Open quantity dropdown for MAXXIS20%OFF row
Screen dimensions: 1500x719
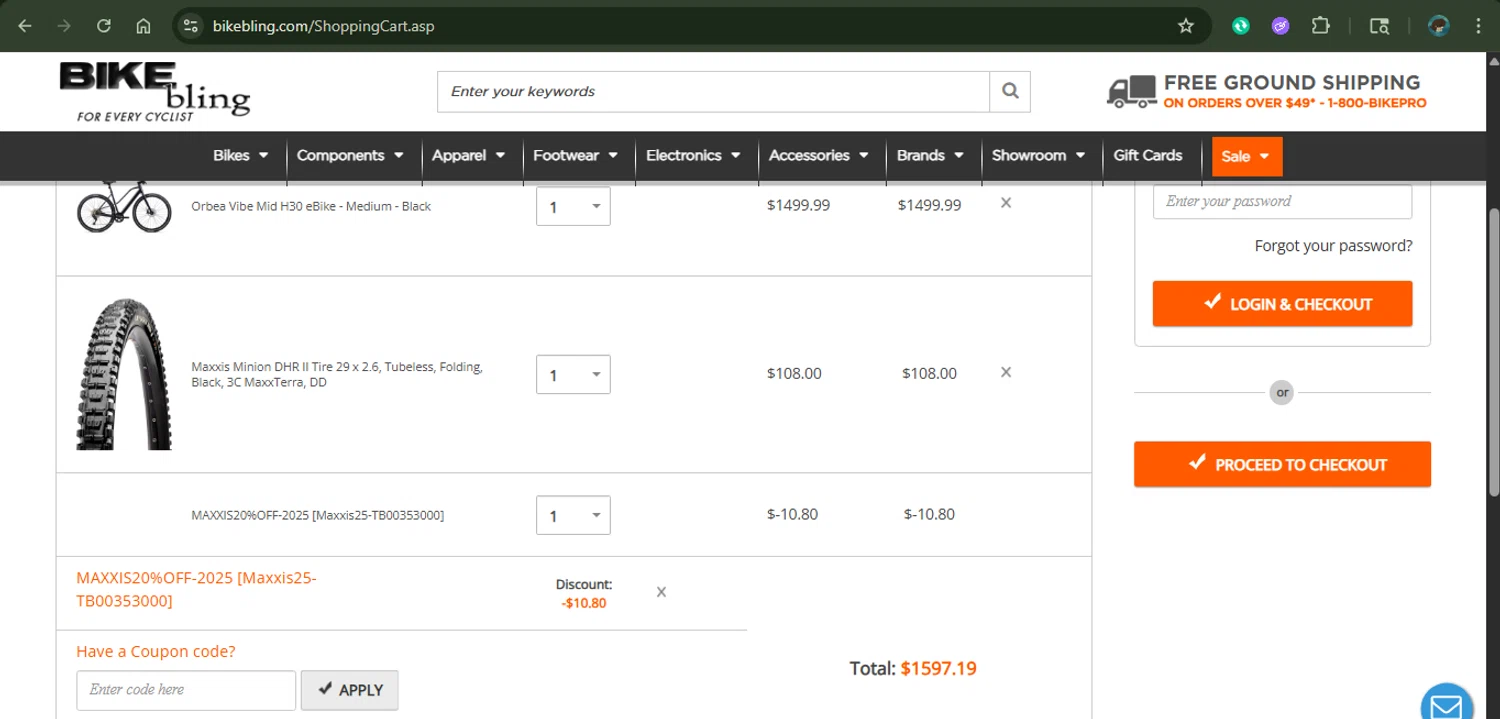point(573,516)
